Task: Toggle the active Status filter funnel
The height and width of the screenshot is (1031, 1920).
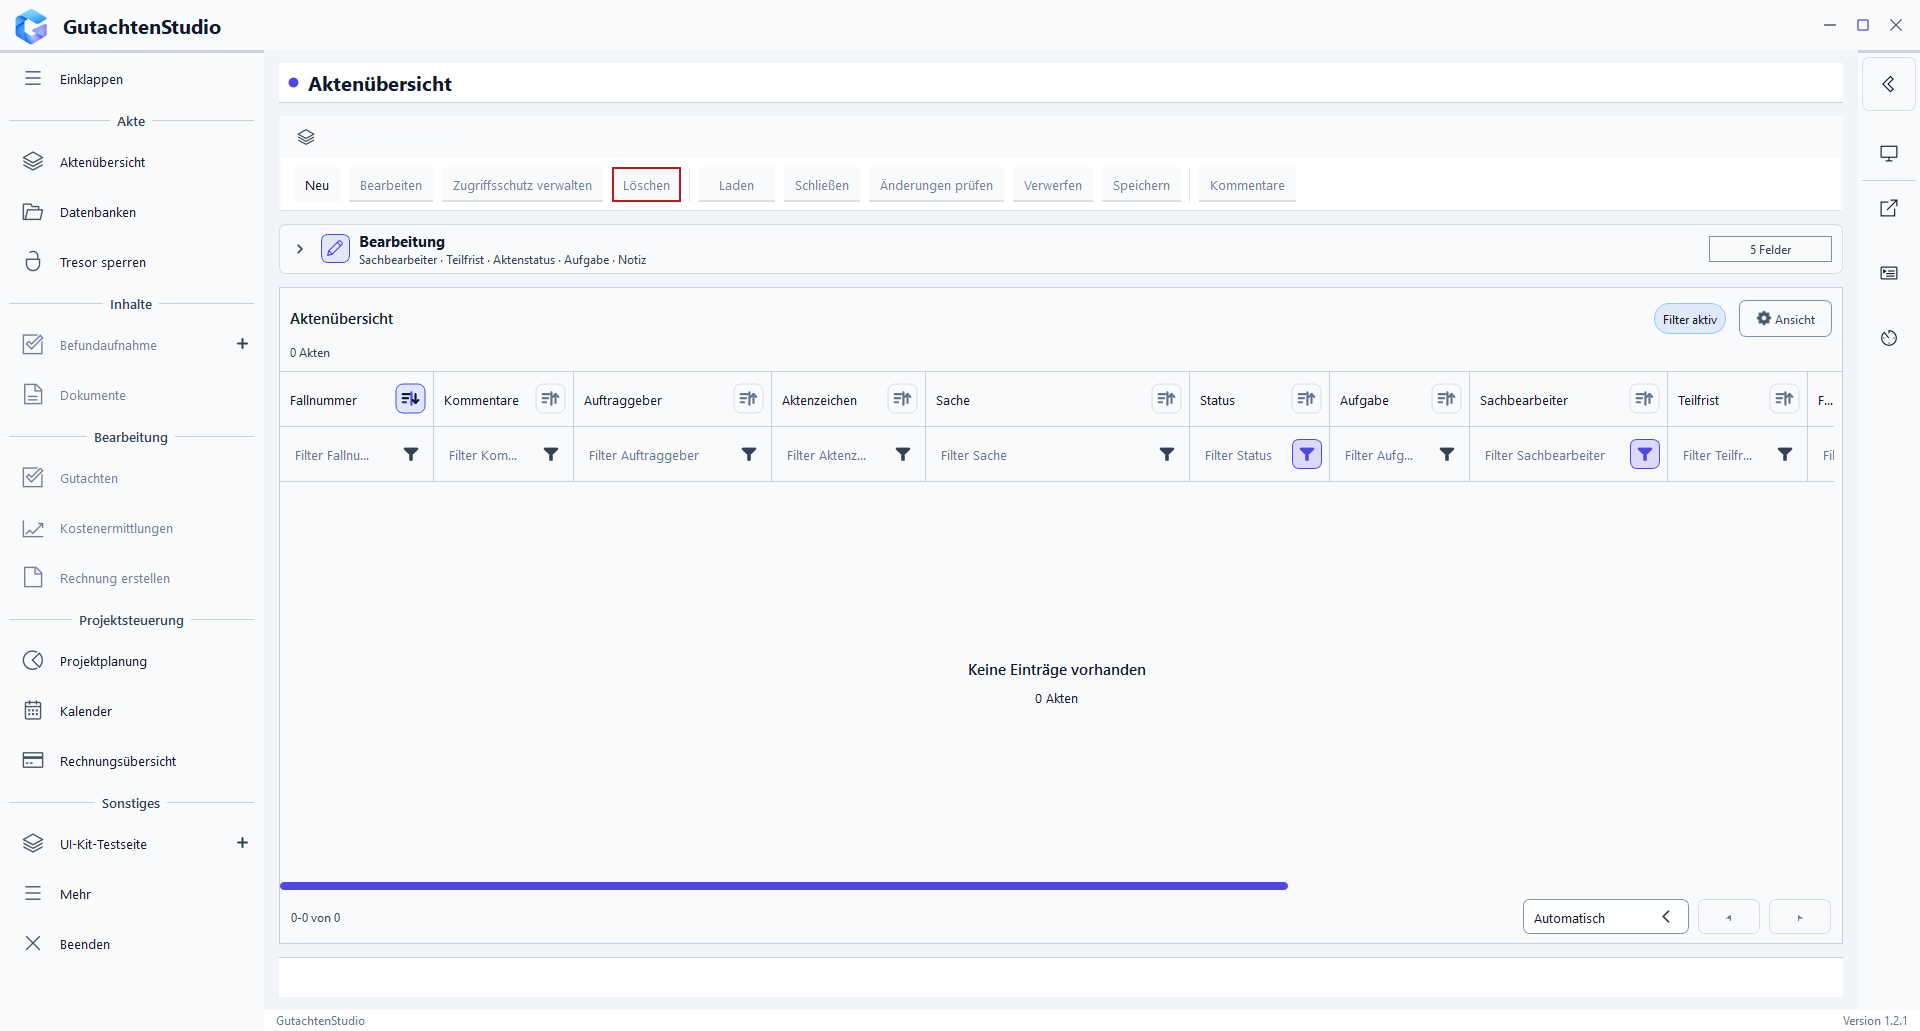Action: tap(1306, 454)
